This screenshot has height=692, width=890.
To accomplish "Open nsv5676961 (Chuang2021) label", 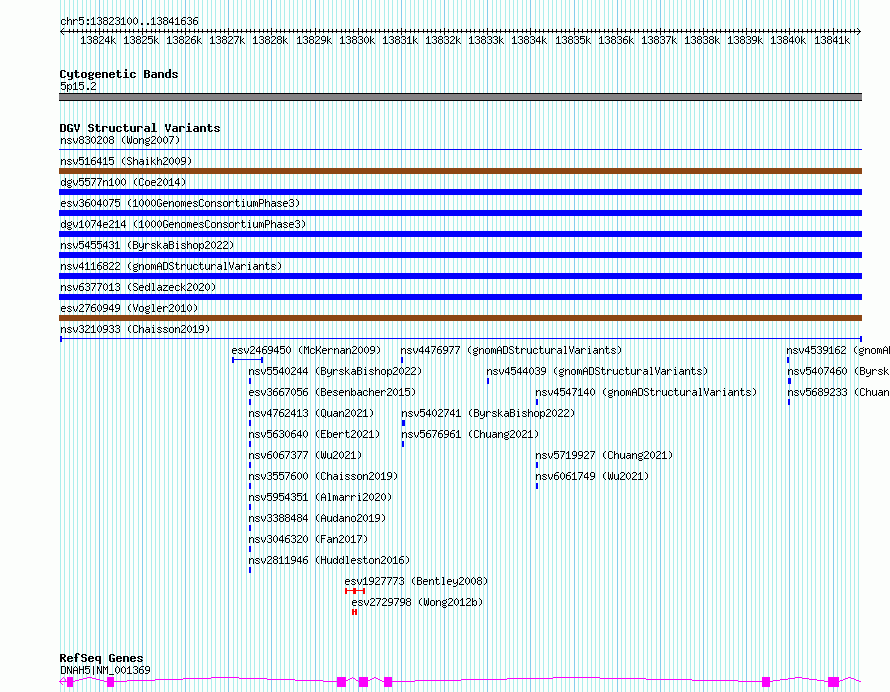I will 470,434.
